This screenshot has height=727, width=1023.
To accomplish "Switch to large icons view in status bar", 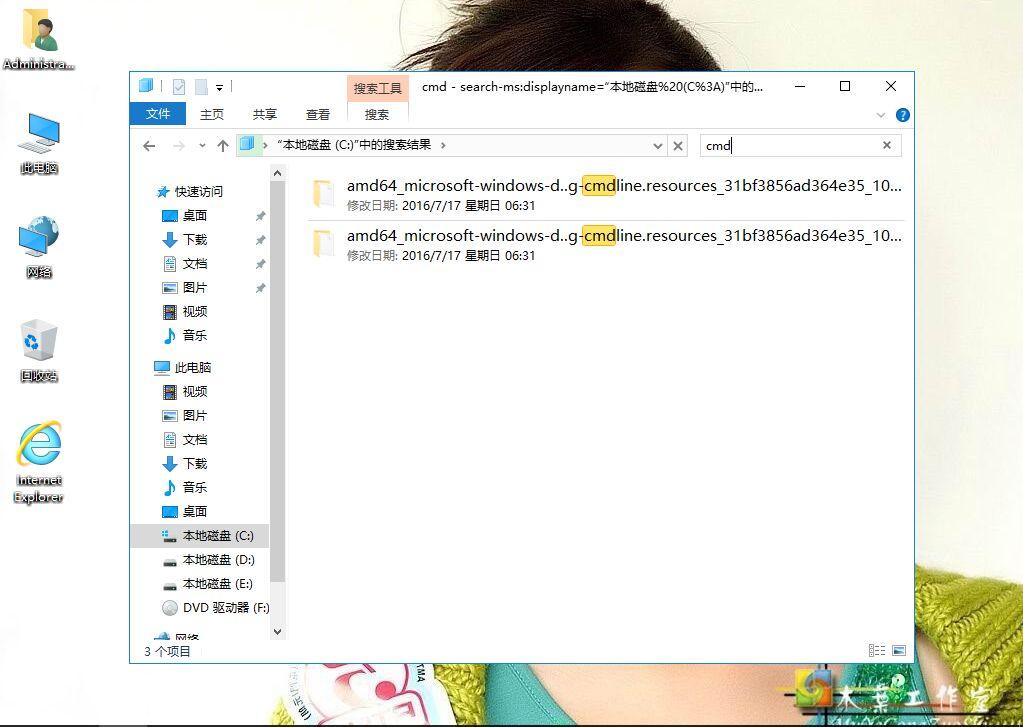I will [899, 650].
